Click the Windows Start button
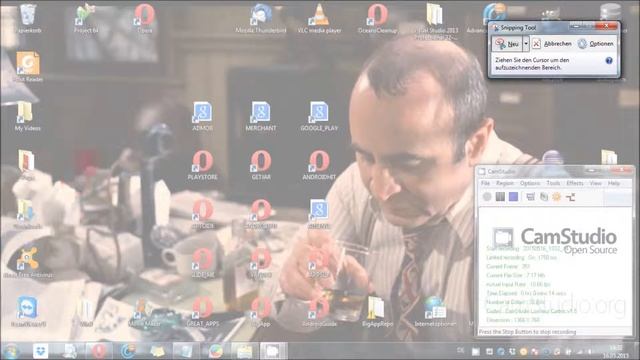Screen dimensions: 640x360 click(11, 351)
